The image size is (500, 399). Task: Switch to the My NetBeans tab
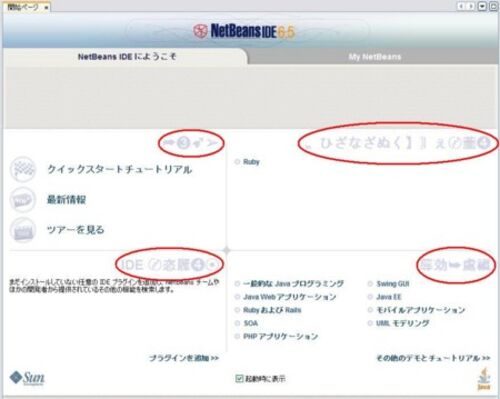375,57
